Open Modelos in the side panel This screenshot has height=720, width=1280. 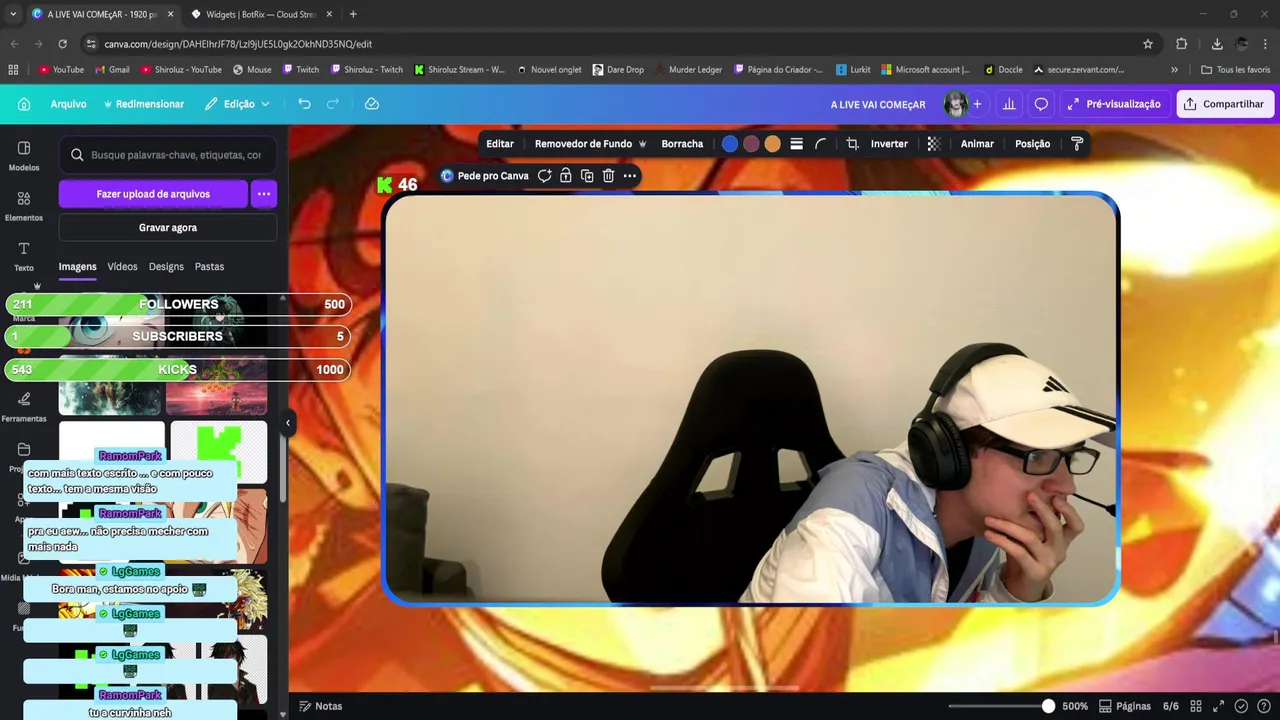click(x=24, y=156)
